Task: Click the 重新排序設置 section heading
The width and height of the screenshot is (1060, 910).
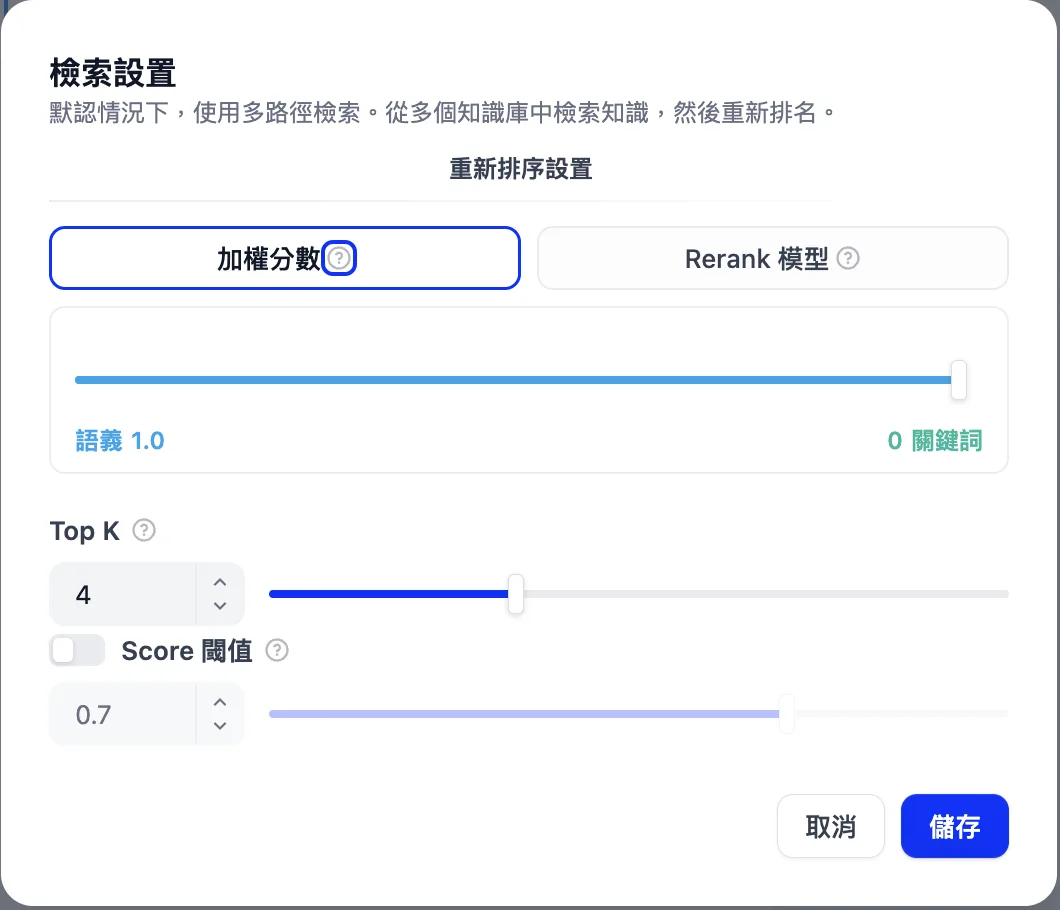Action: (521, 169)
